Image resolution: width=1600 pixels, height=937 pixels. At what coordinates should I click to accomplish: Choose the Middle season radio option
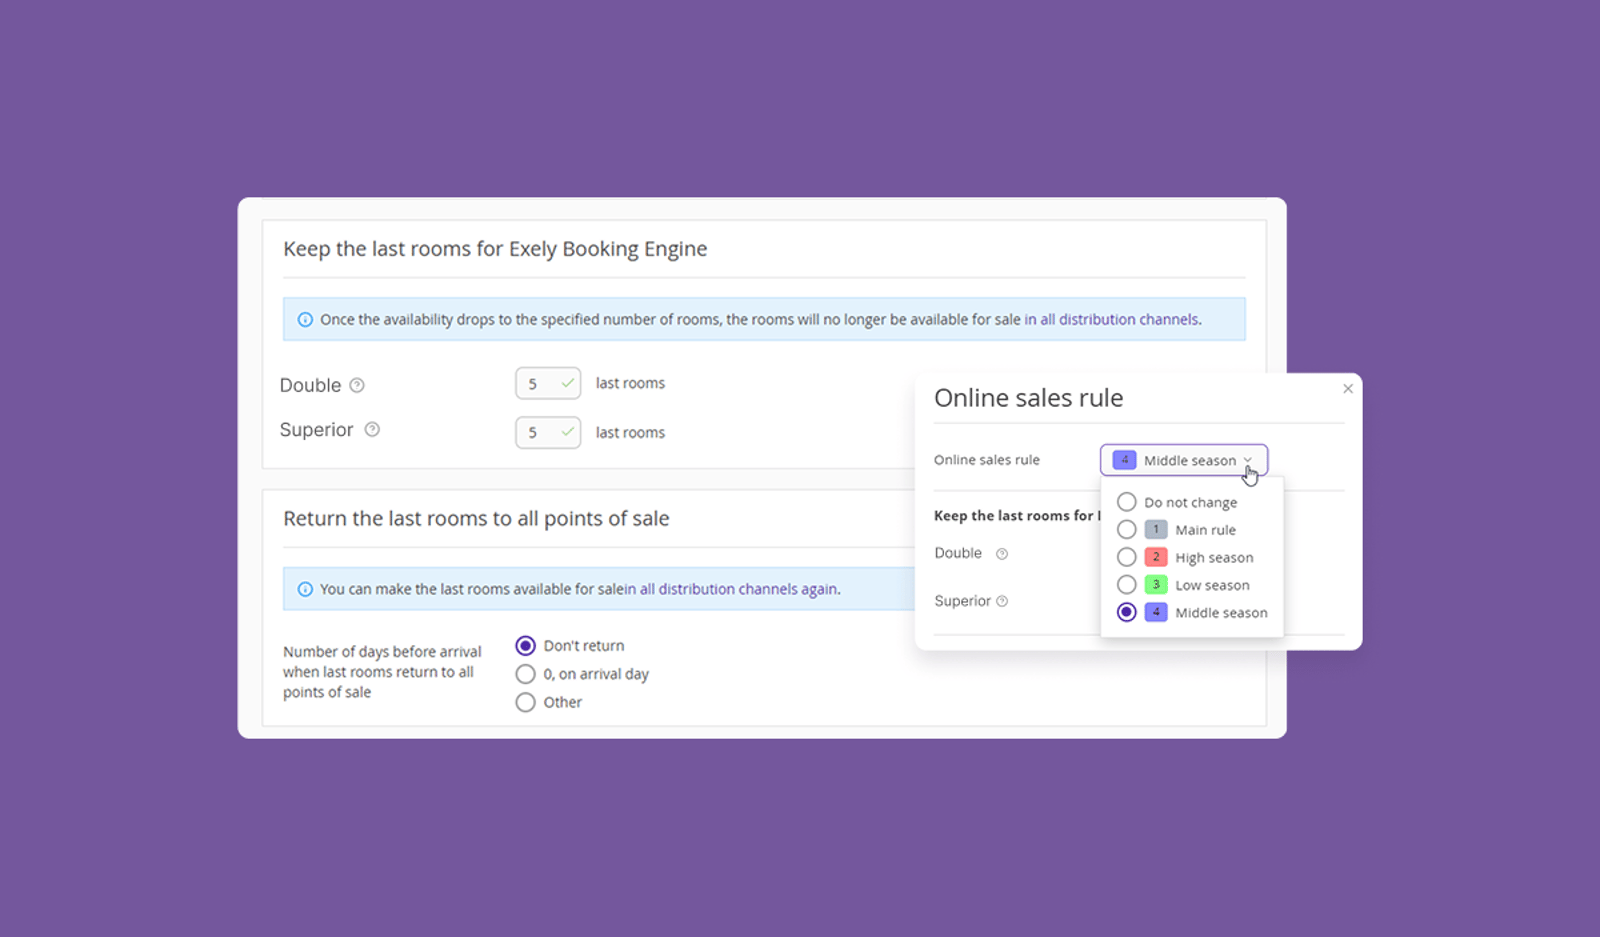pos(1126,612)
